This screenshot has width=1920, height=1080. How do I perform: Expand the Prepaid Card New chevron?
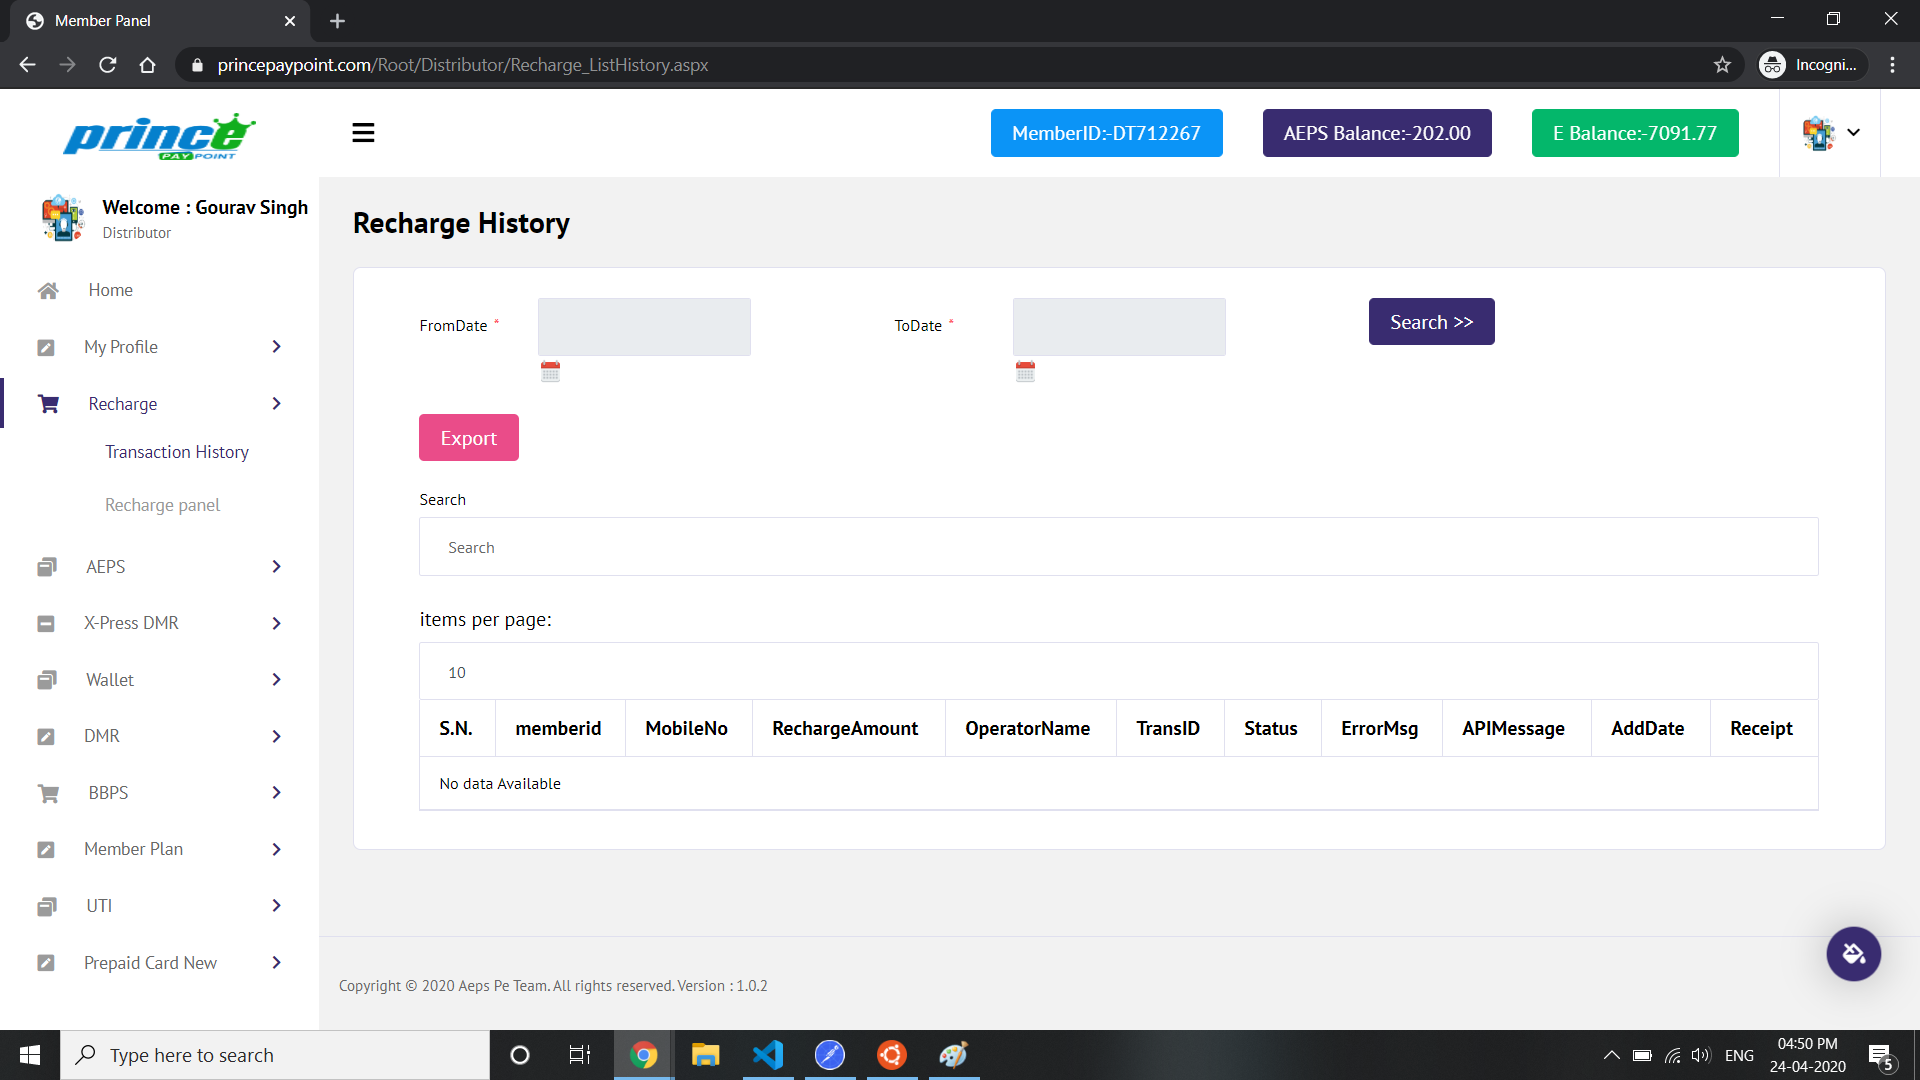click(277, 963)
